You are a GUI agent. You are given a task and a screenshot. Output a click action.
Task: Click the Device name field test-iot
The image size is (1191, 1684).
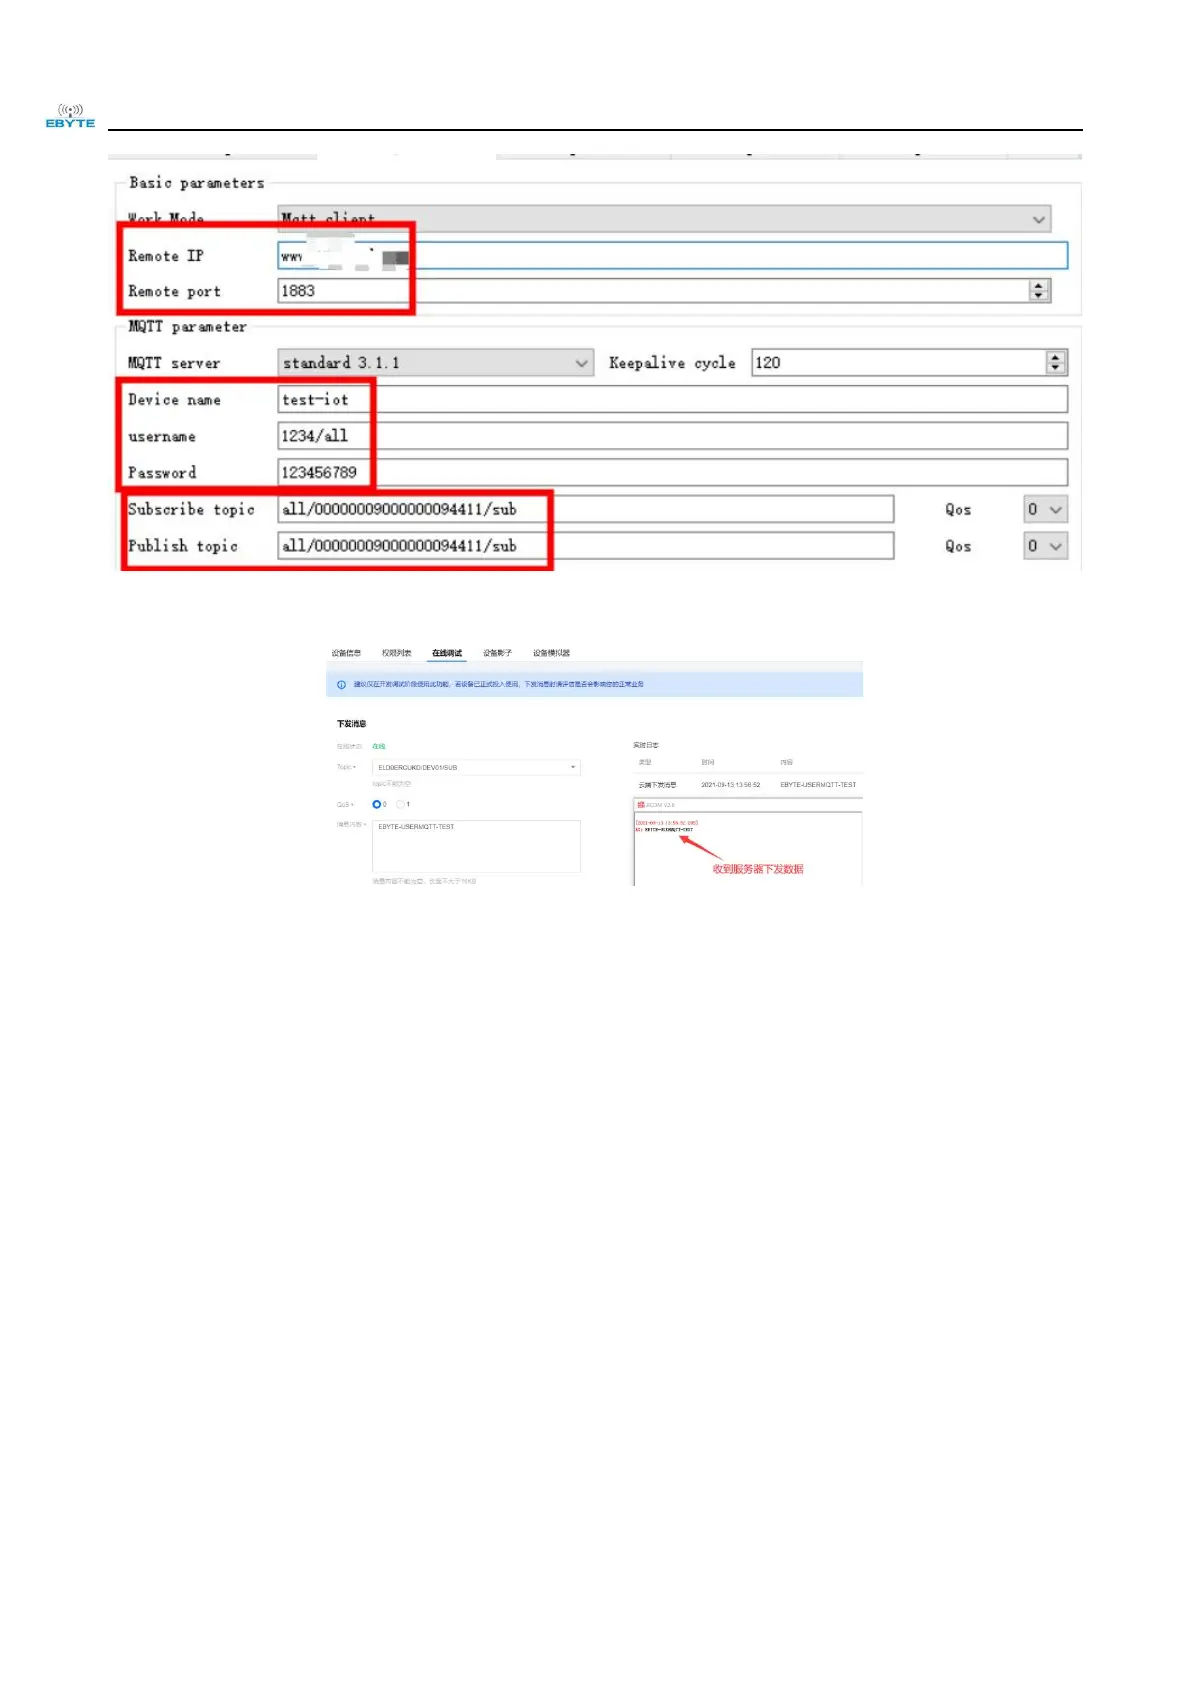pos(672,400)
